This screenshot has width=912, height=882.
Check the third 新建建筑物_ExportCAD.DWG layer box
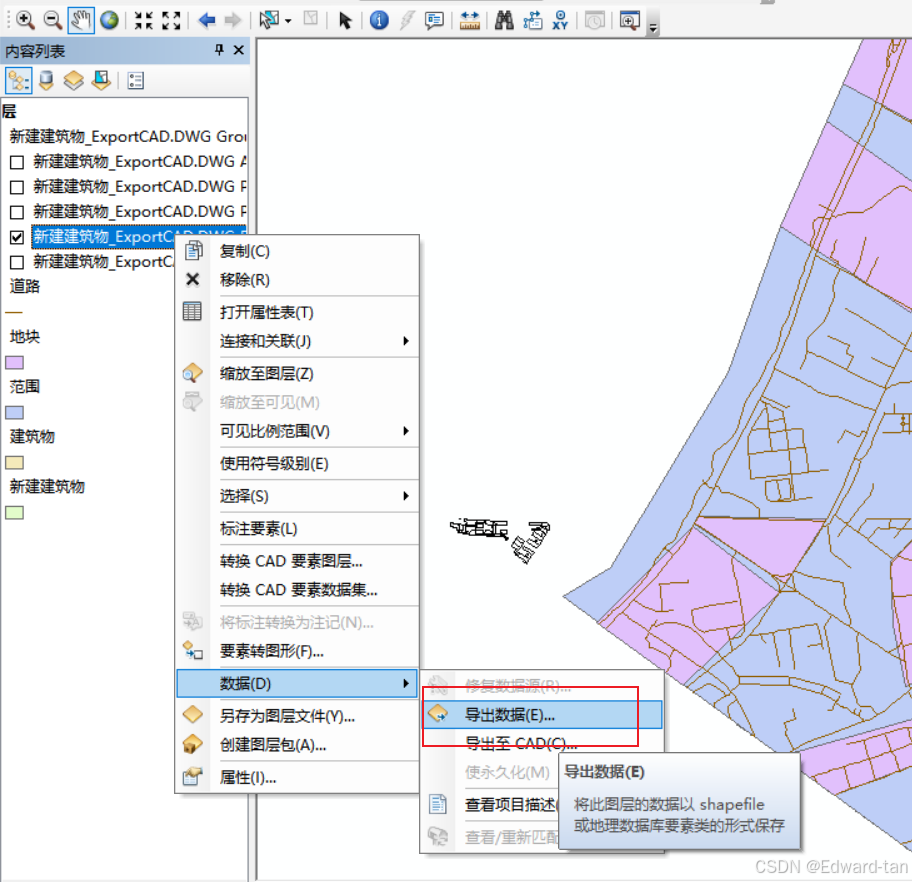[x=17, y=212]
